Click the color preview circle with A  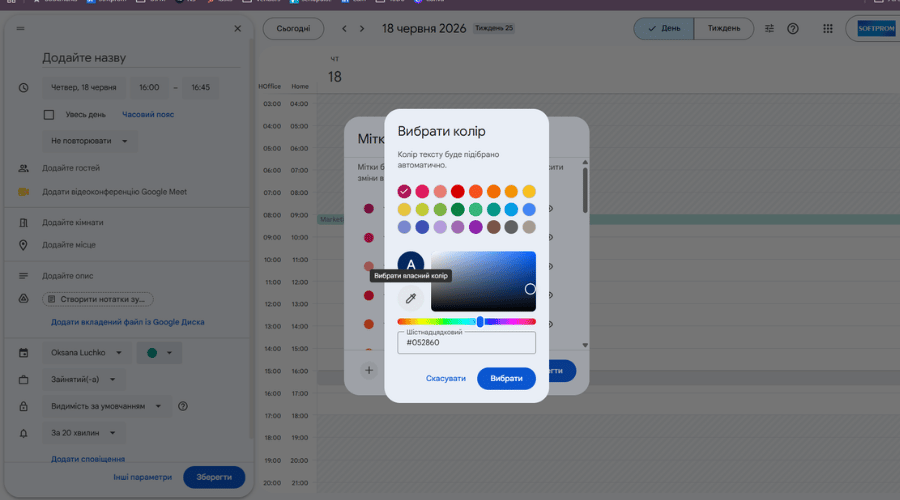click(411, 265)
